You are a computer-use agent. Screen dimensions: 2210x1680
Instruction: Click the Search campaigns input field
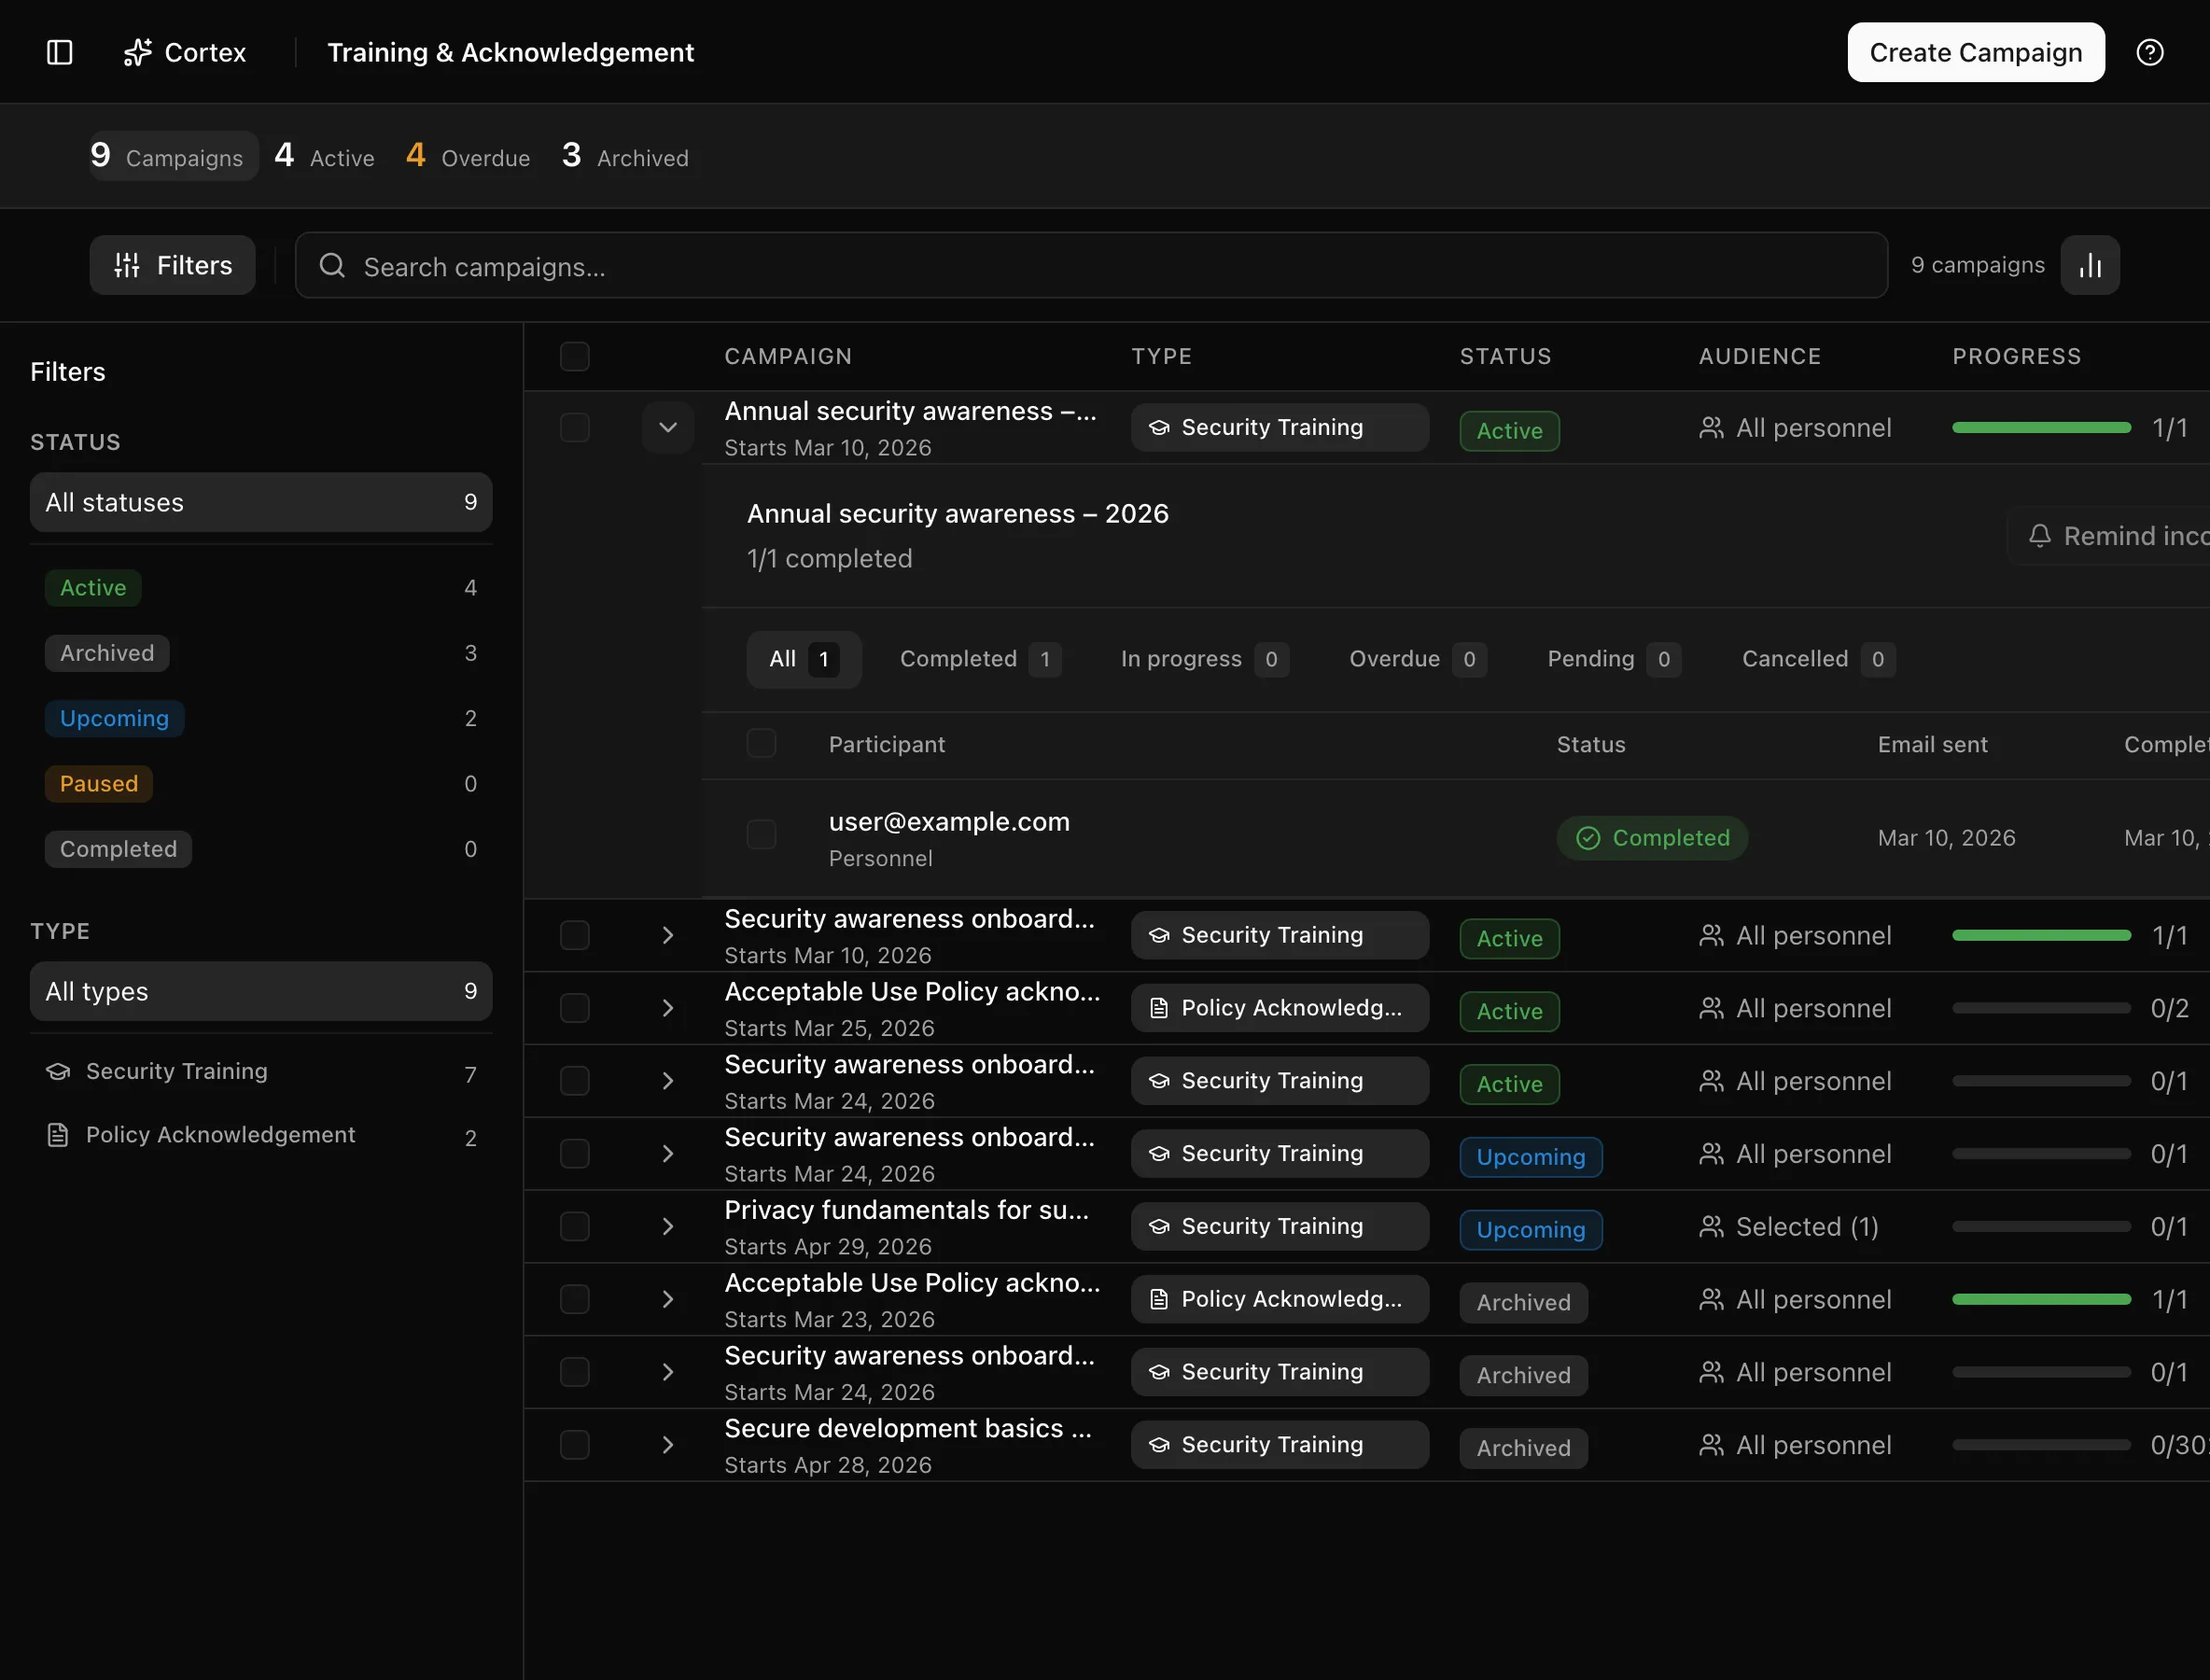coord(1091,265)
